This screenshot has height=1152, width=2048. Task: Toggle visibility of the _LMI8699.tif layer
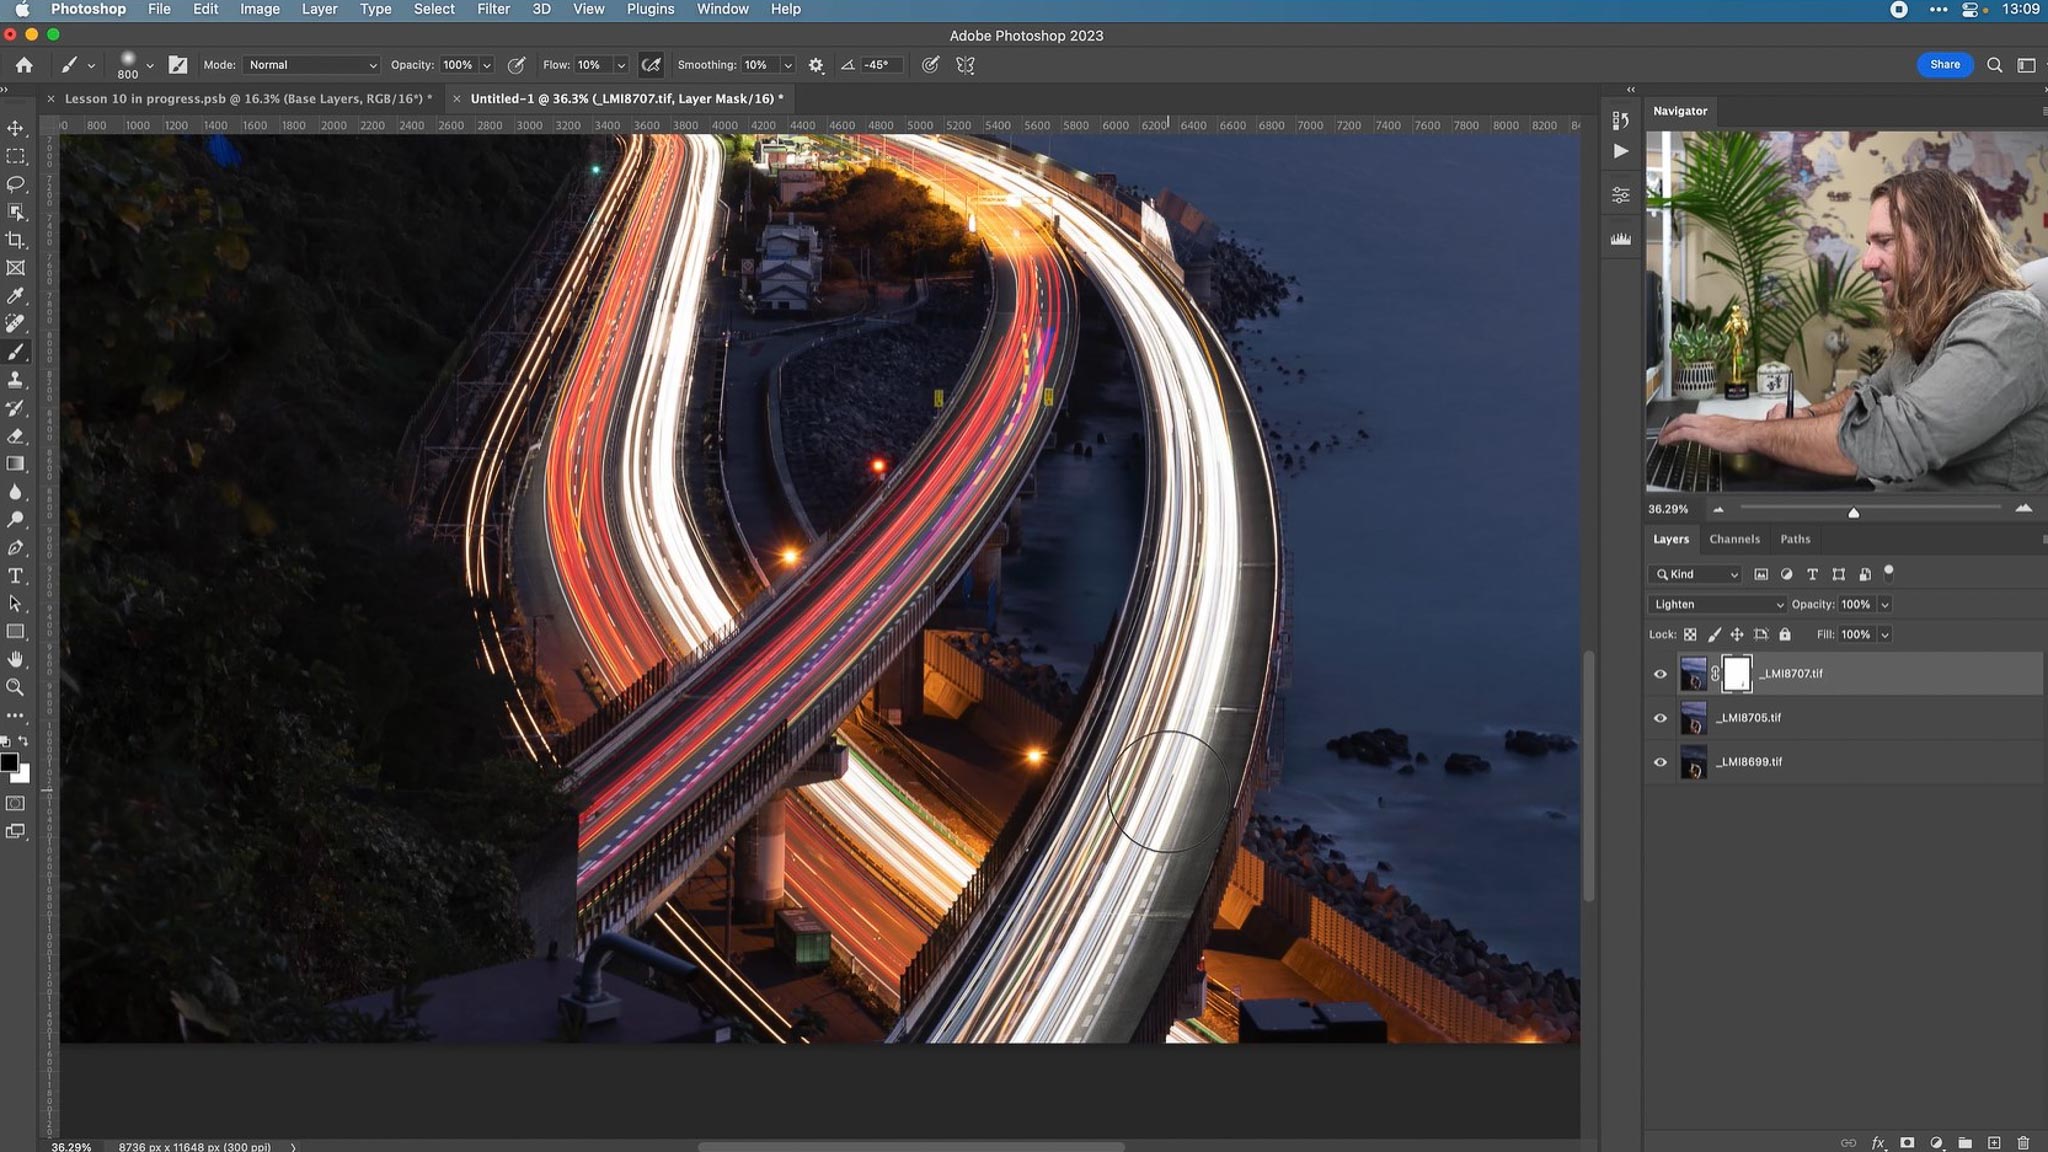pyautogui.click(x=1660, y=761)
